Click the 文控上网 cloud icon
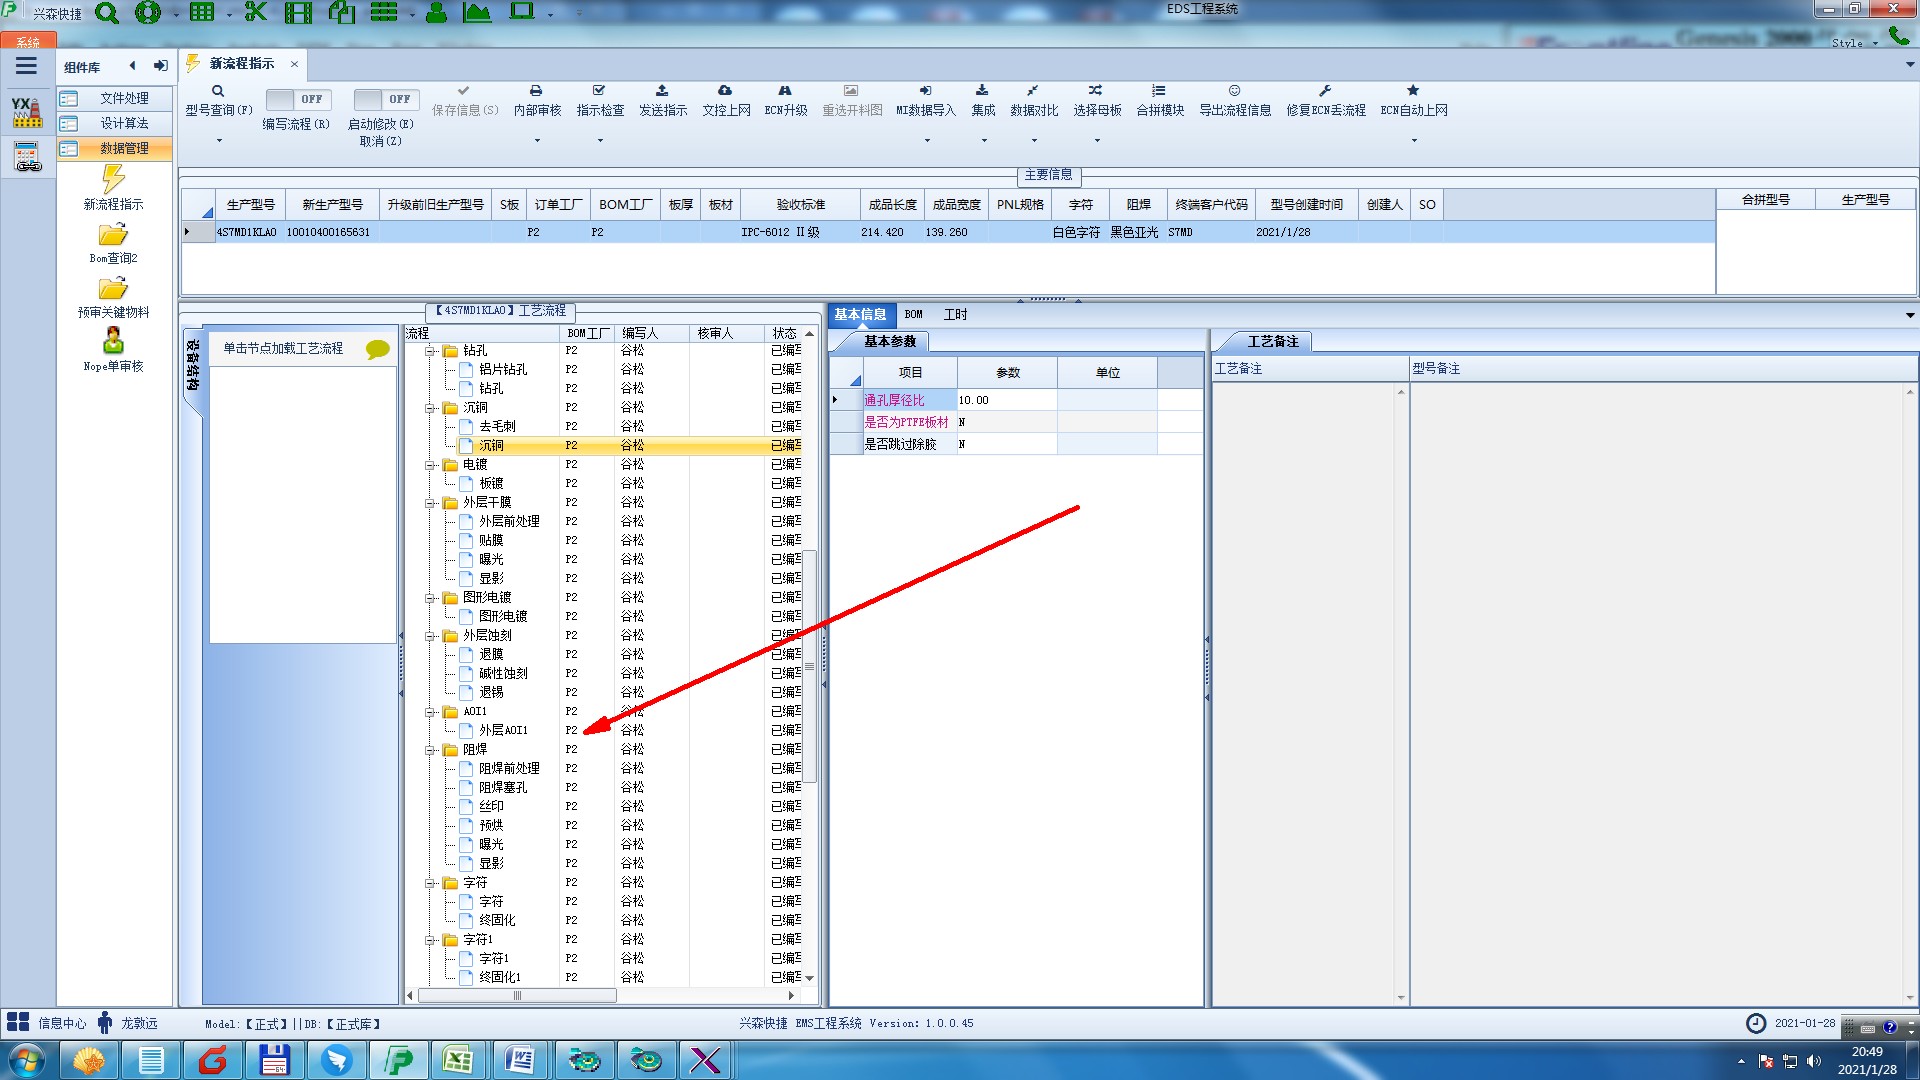 (725, 91)
